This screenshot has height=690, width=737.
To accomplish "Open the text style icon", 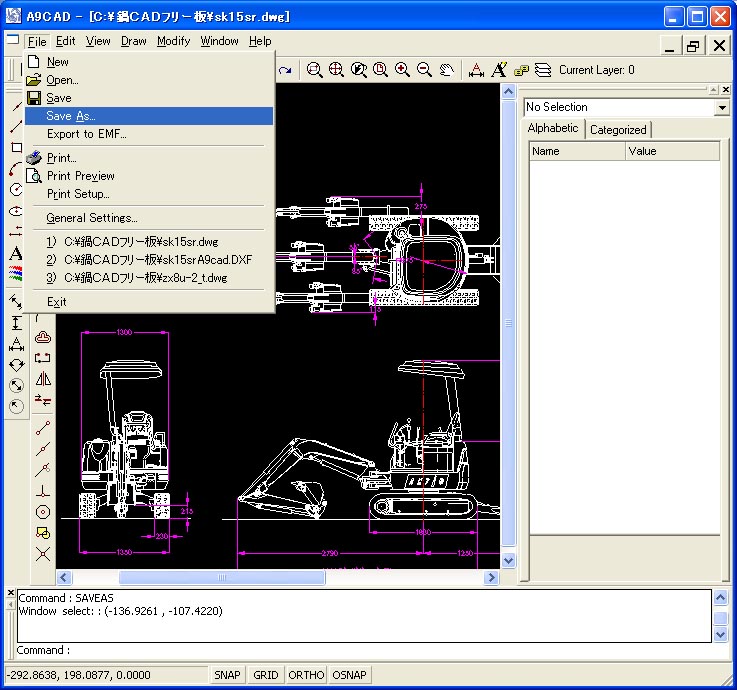I will [x=499, y=70].
